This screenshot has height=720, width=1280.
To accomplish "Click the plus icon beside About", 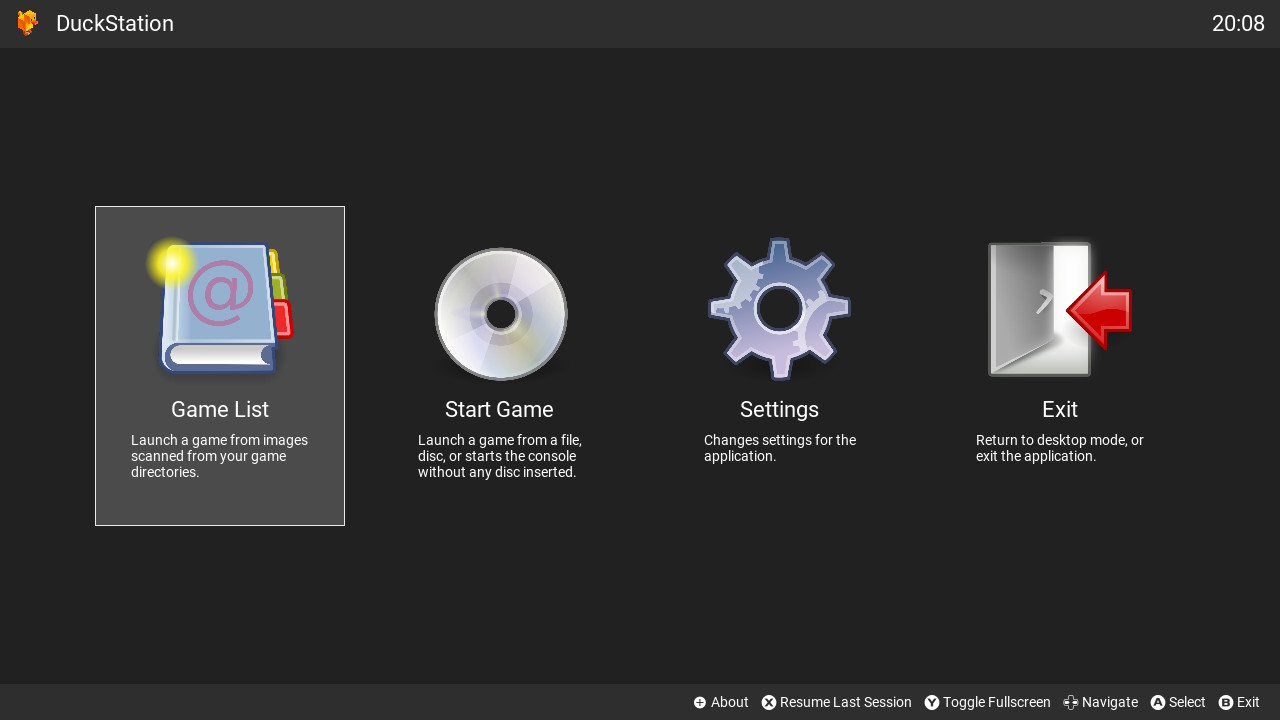I will click(700, 702).
